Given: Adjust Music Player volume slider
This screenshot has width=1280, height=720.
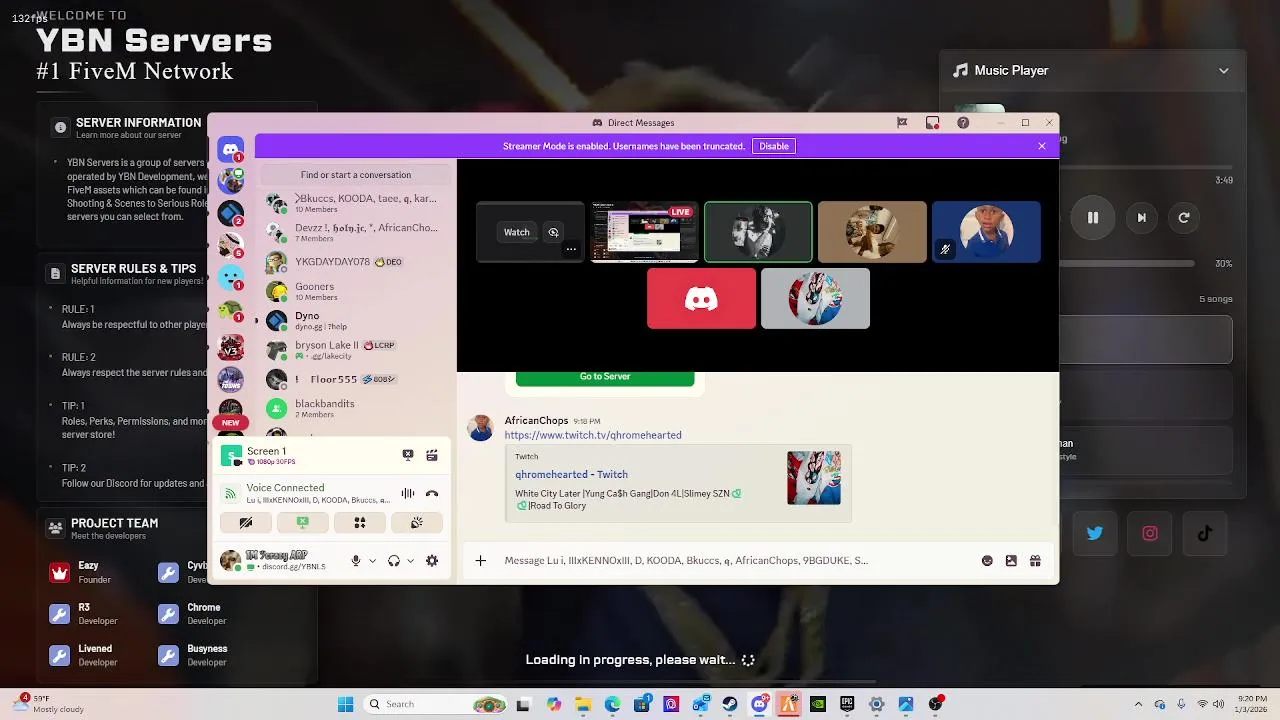Looking at the screenshot, I should coord(1128,264).
